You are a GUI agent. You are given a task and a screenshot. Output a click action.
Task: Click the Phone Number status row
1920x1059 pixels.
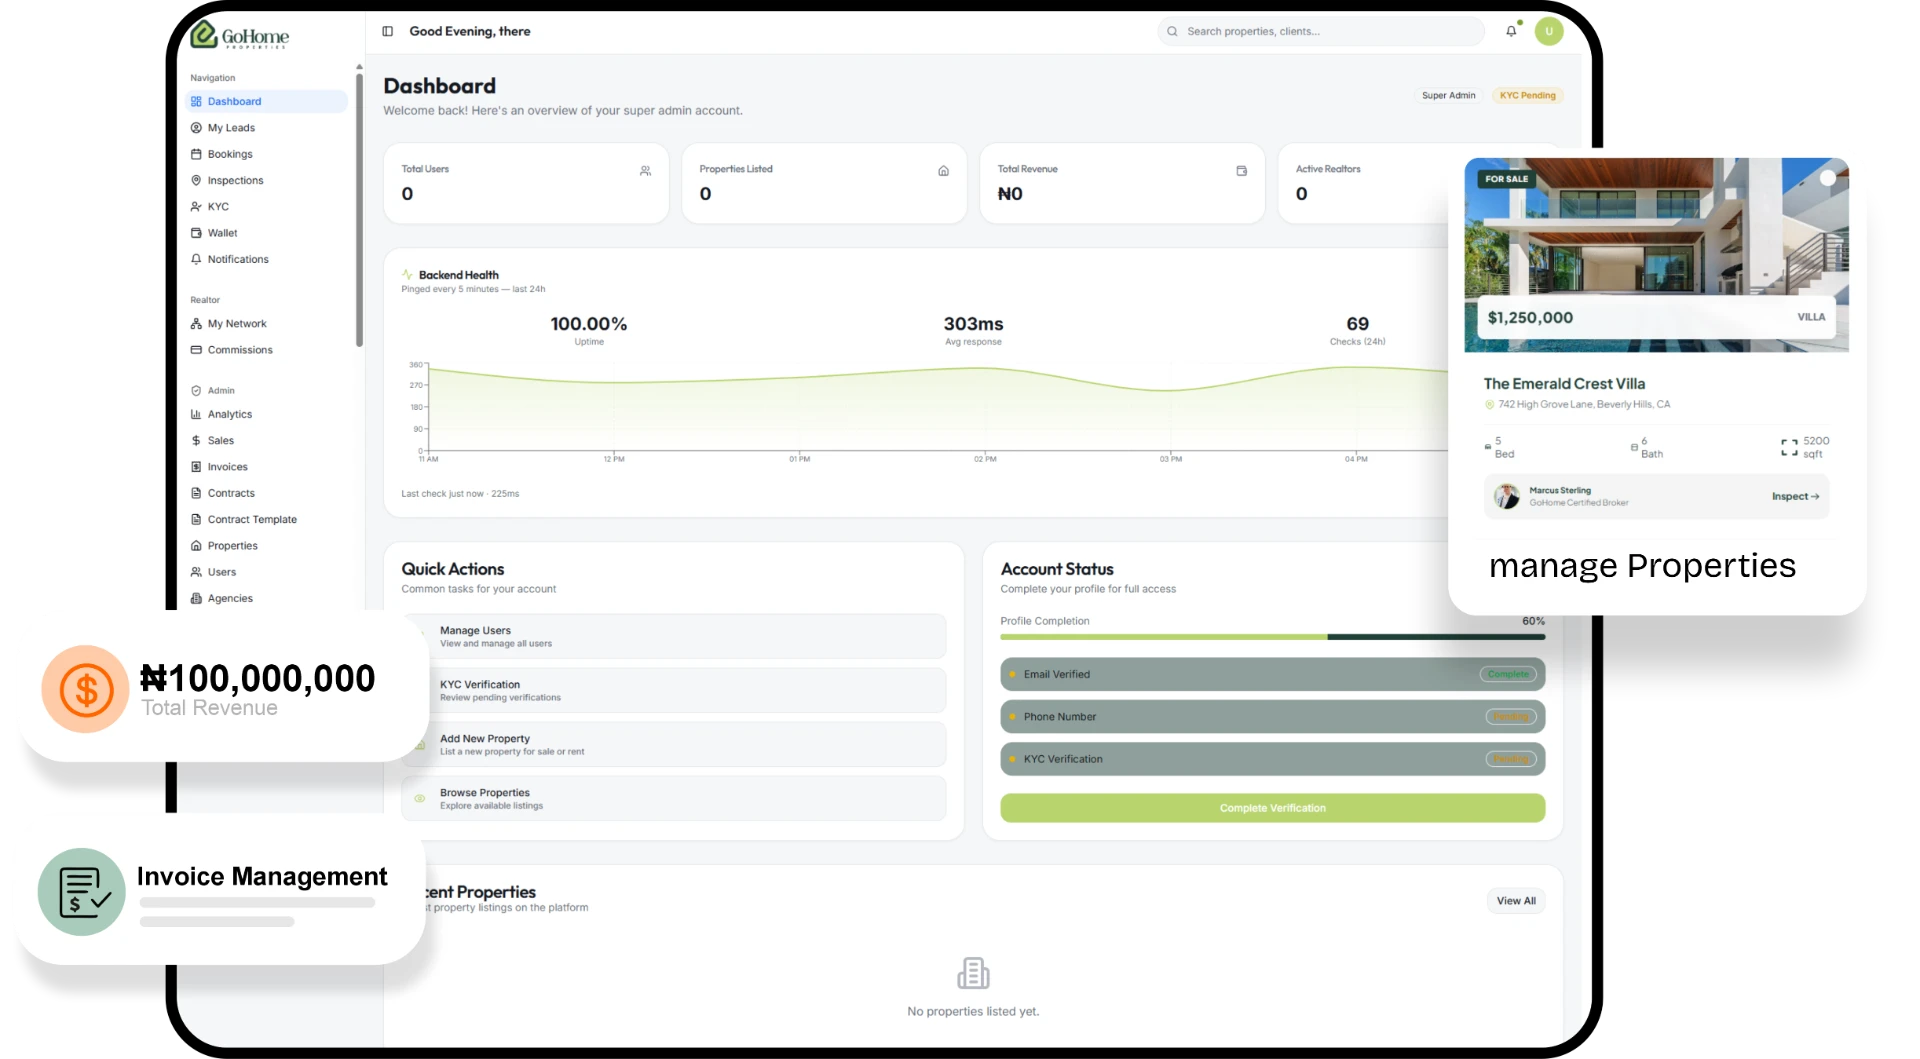click(1272, 717)
